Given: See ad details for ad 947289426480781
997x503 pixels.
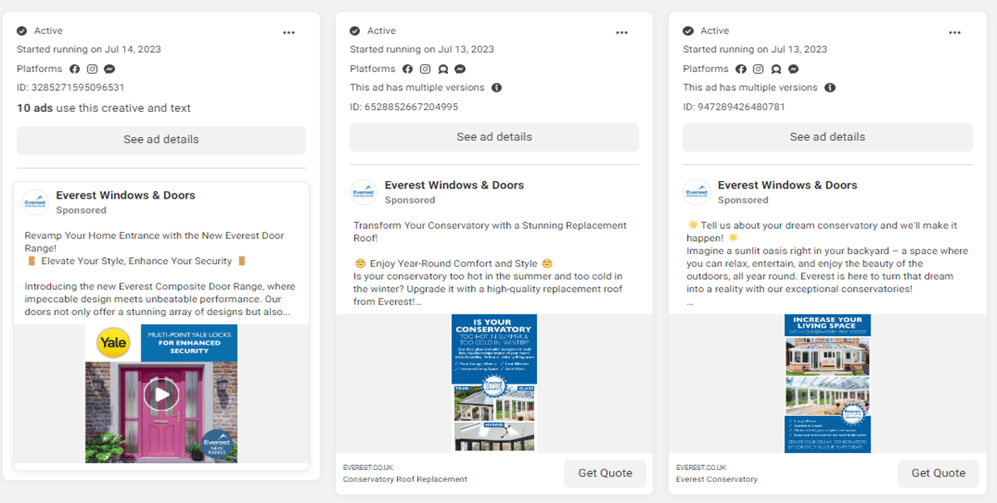Looking at the screenshot, I should pyautogui.click(x=827, y=137).
